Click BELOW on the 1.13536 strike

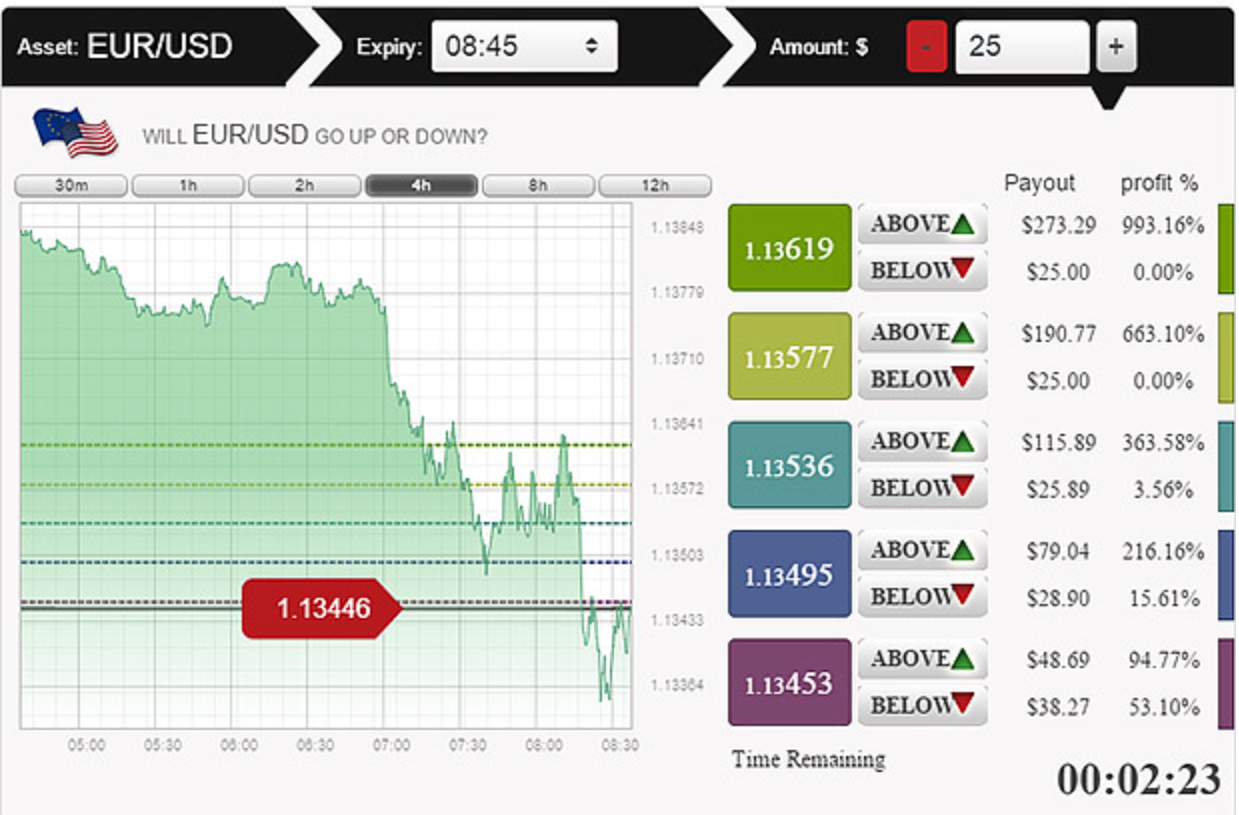921,488
